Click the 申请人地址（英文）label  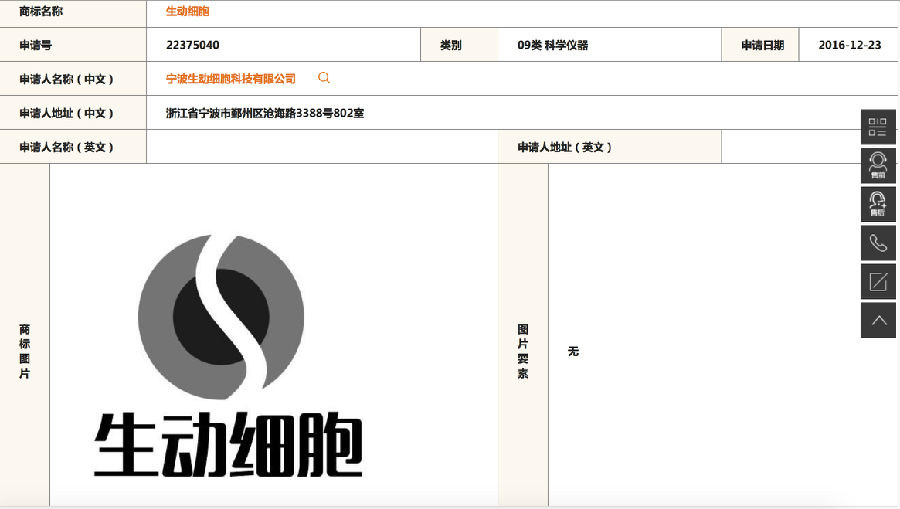(x=565, y=147)
